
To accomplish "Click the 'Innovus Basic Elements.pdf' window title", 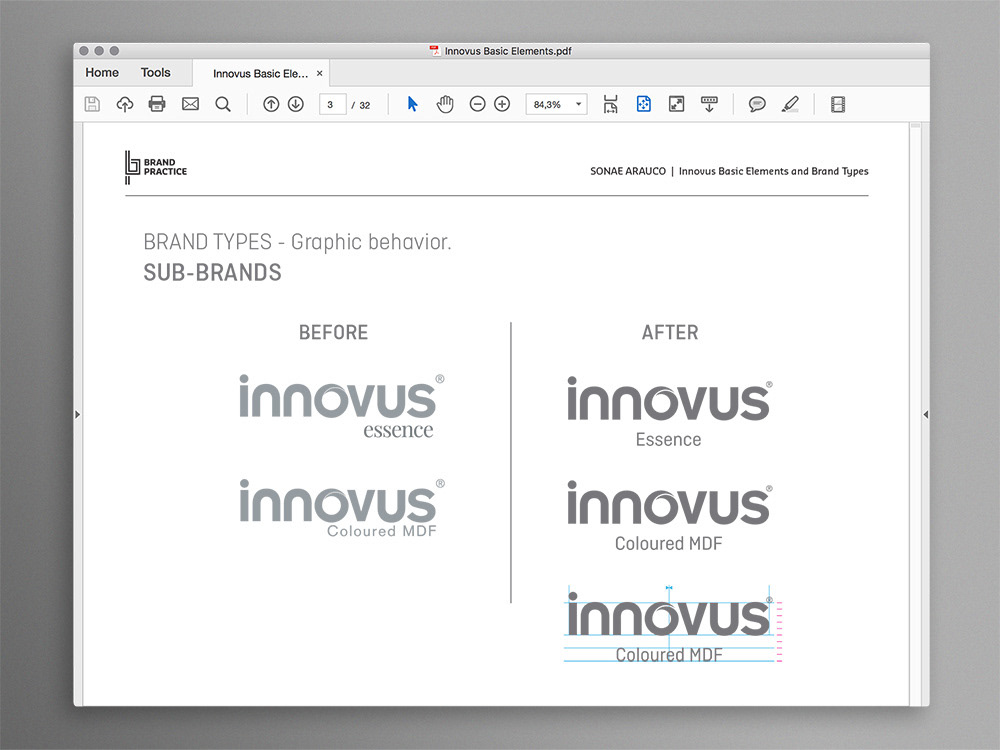I will (508, 51).
